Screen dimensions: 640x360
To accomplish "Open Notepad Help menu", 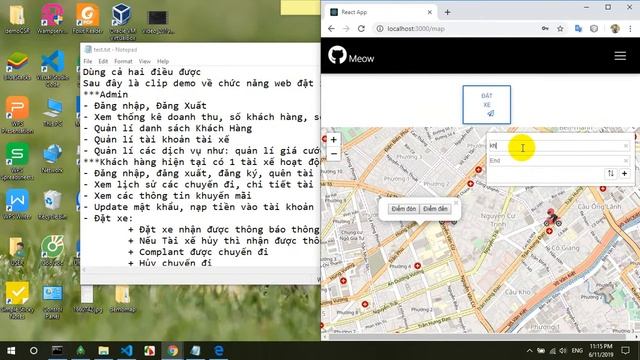I will tap(163, 61).
